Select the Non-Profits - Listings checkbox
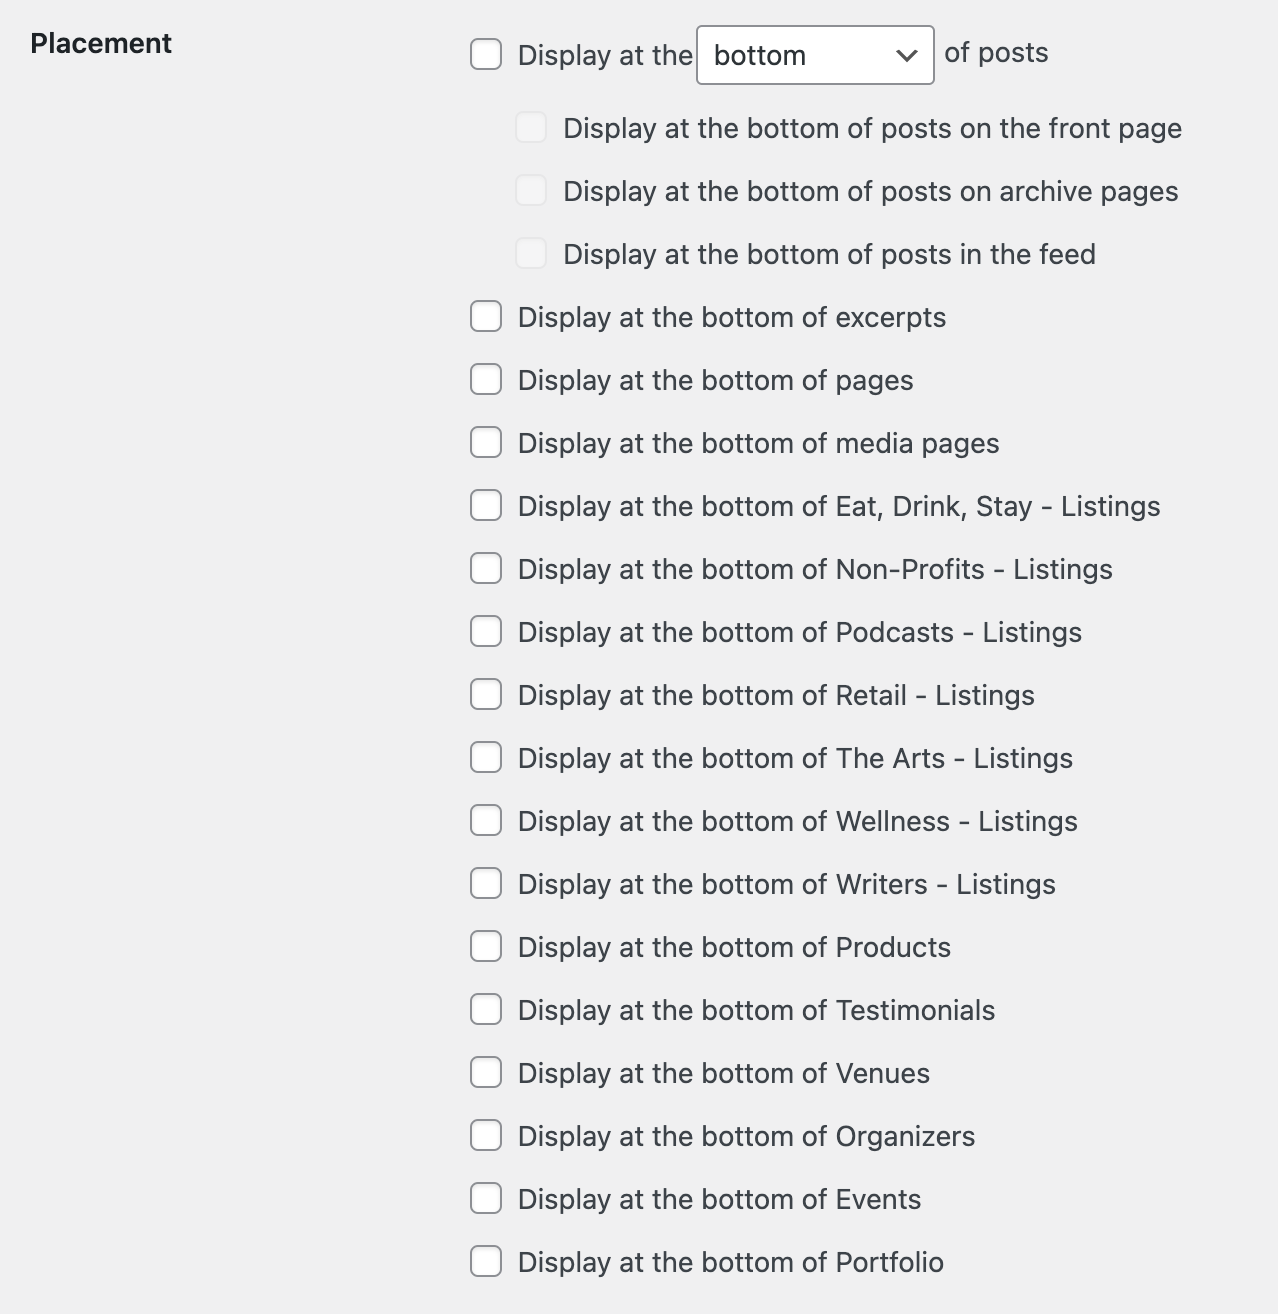 click(486, 569)
